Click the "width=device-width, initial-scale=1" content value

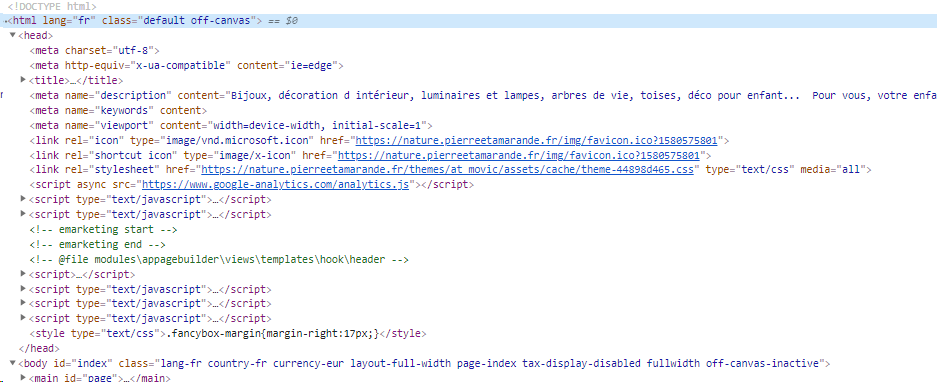(317, 126)
